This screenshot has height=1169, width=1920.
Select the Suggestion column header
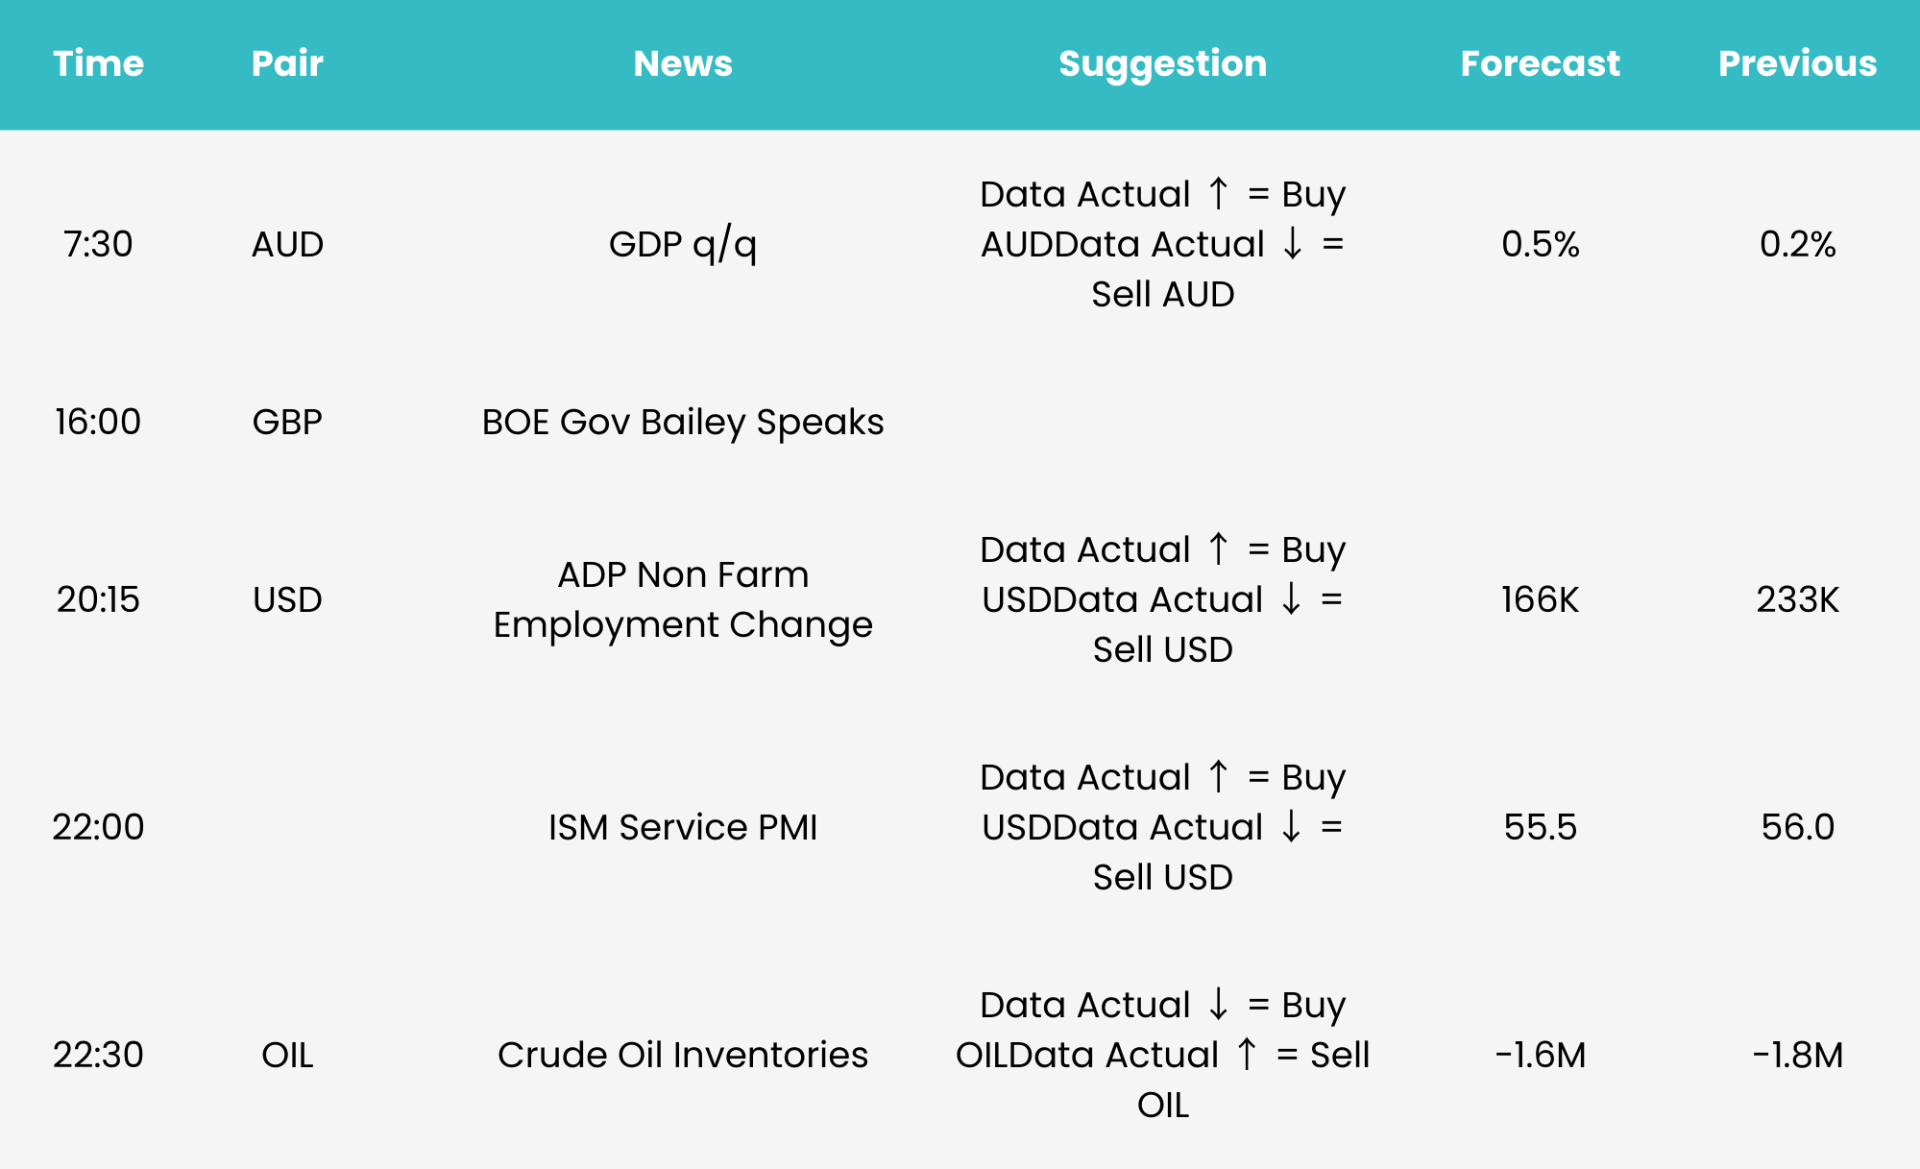pos(1162,65)
